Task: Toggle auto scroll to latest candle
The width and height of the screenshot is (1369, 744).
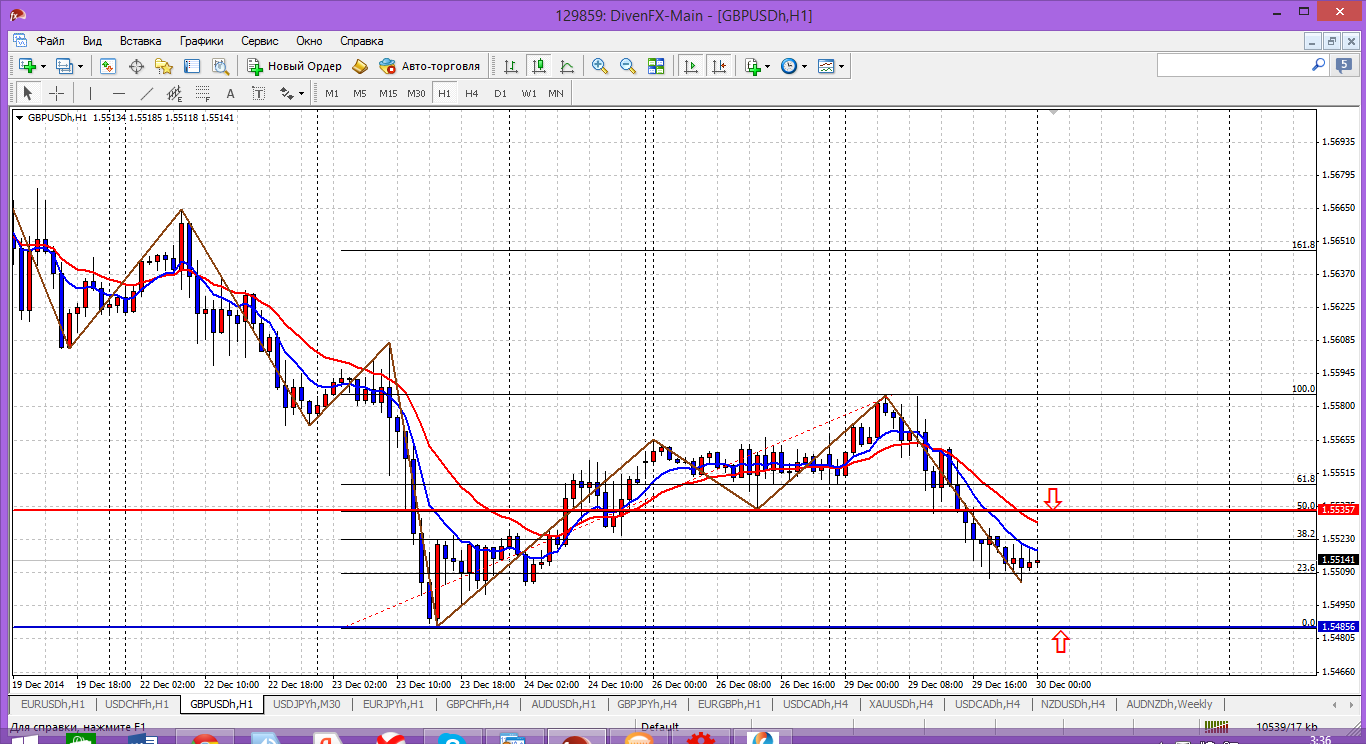Action: coord(690,66)
